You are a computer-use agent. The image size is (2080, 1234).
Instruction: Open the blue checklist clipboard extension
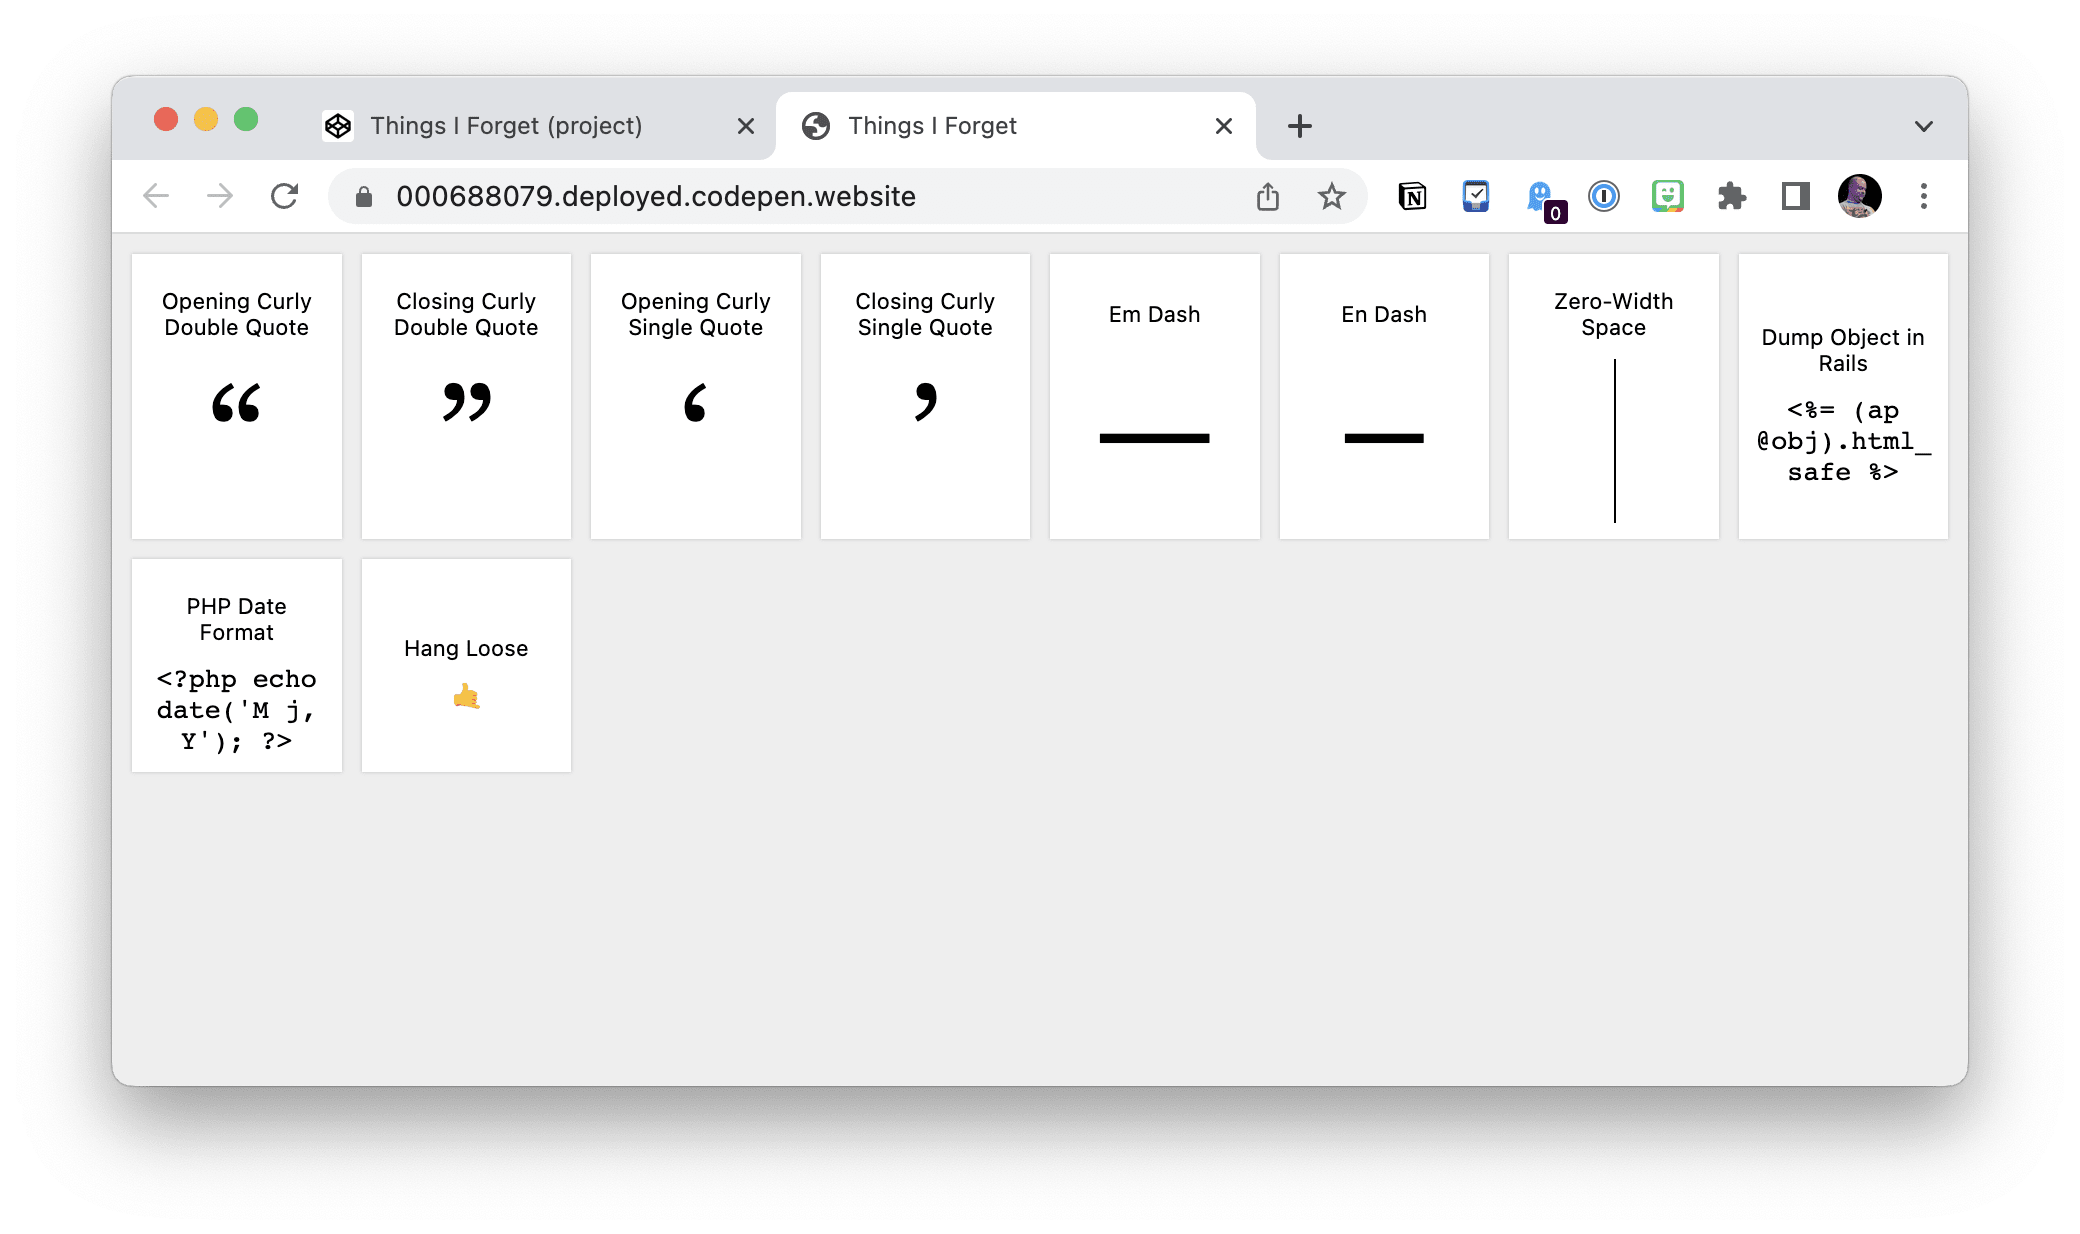click(x=1476, y=196)
